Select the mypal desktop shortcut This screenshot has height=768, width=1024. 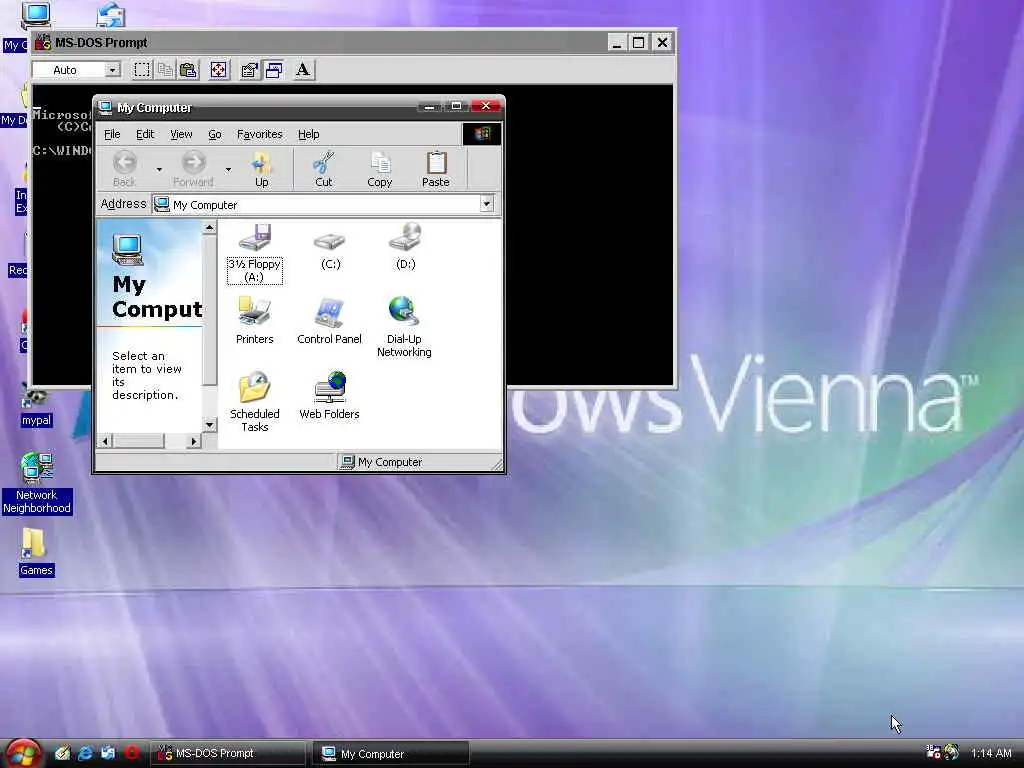click(36, 405)
